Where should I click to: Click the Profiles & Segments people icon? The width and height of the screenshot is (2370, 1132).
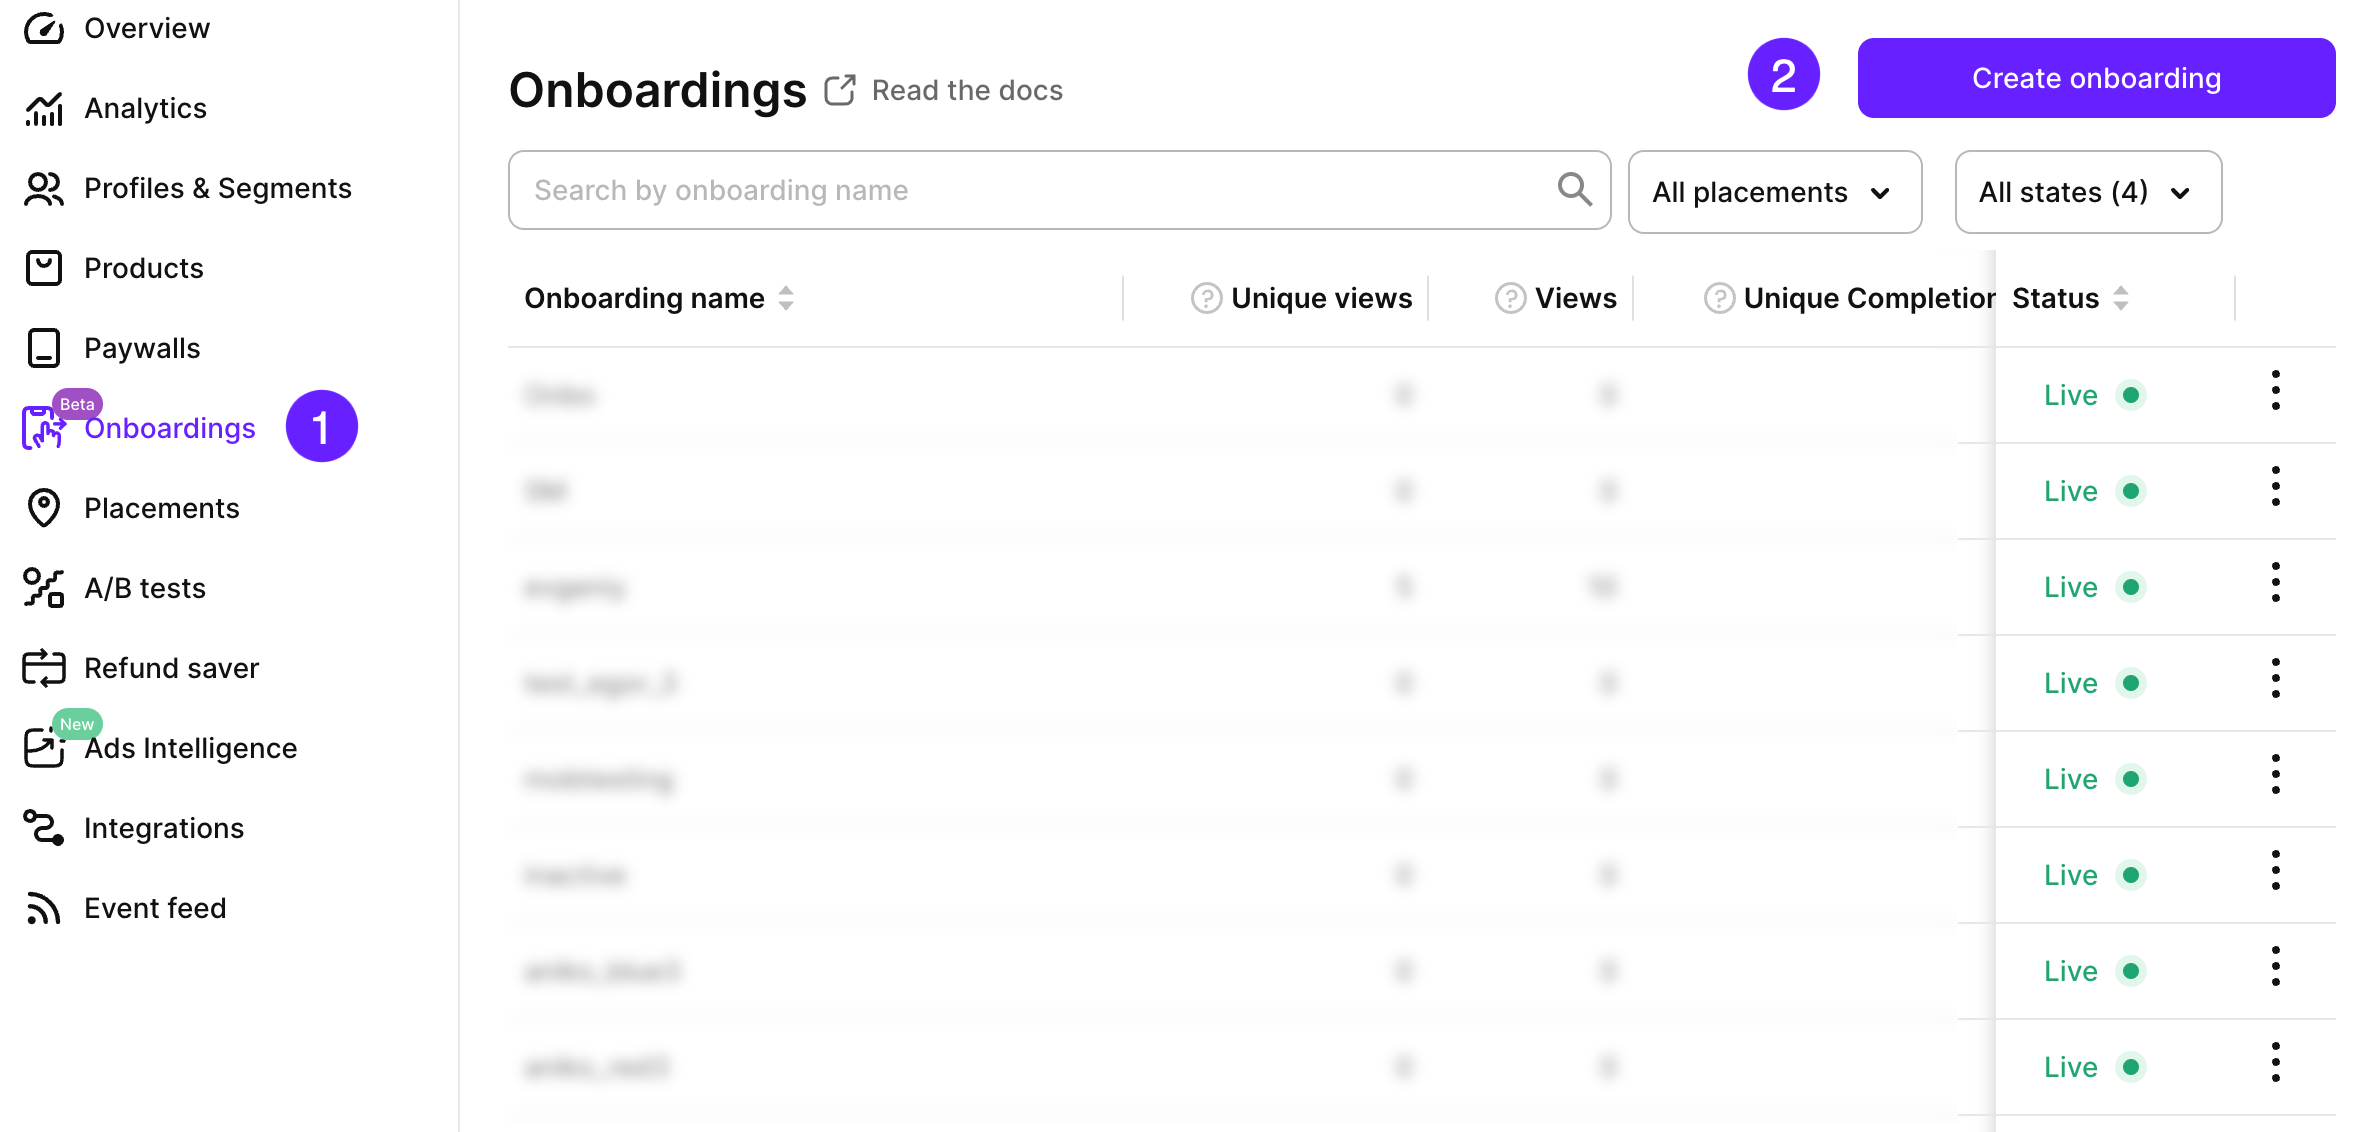[x=44, y=188]
